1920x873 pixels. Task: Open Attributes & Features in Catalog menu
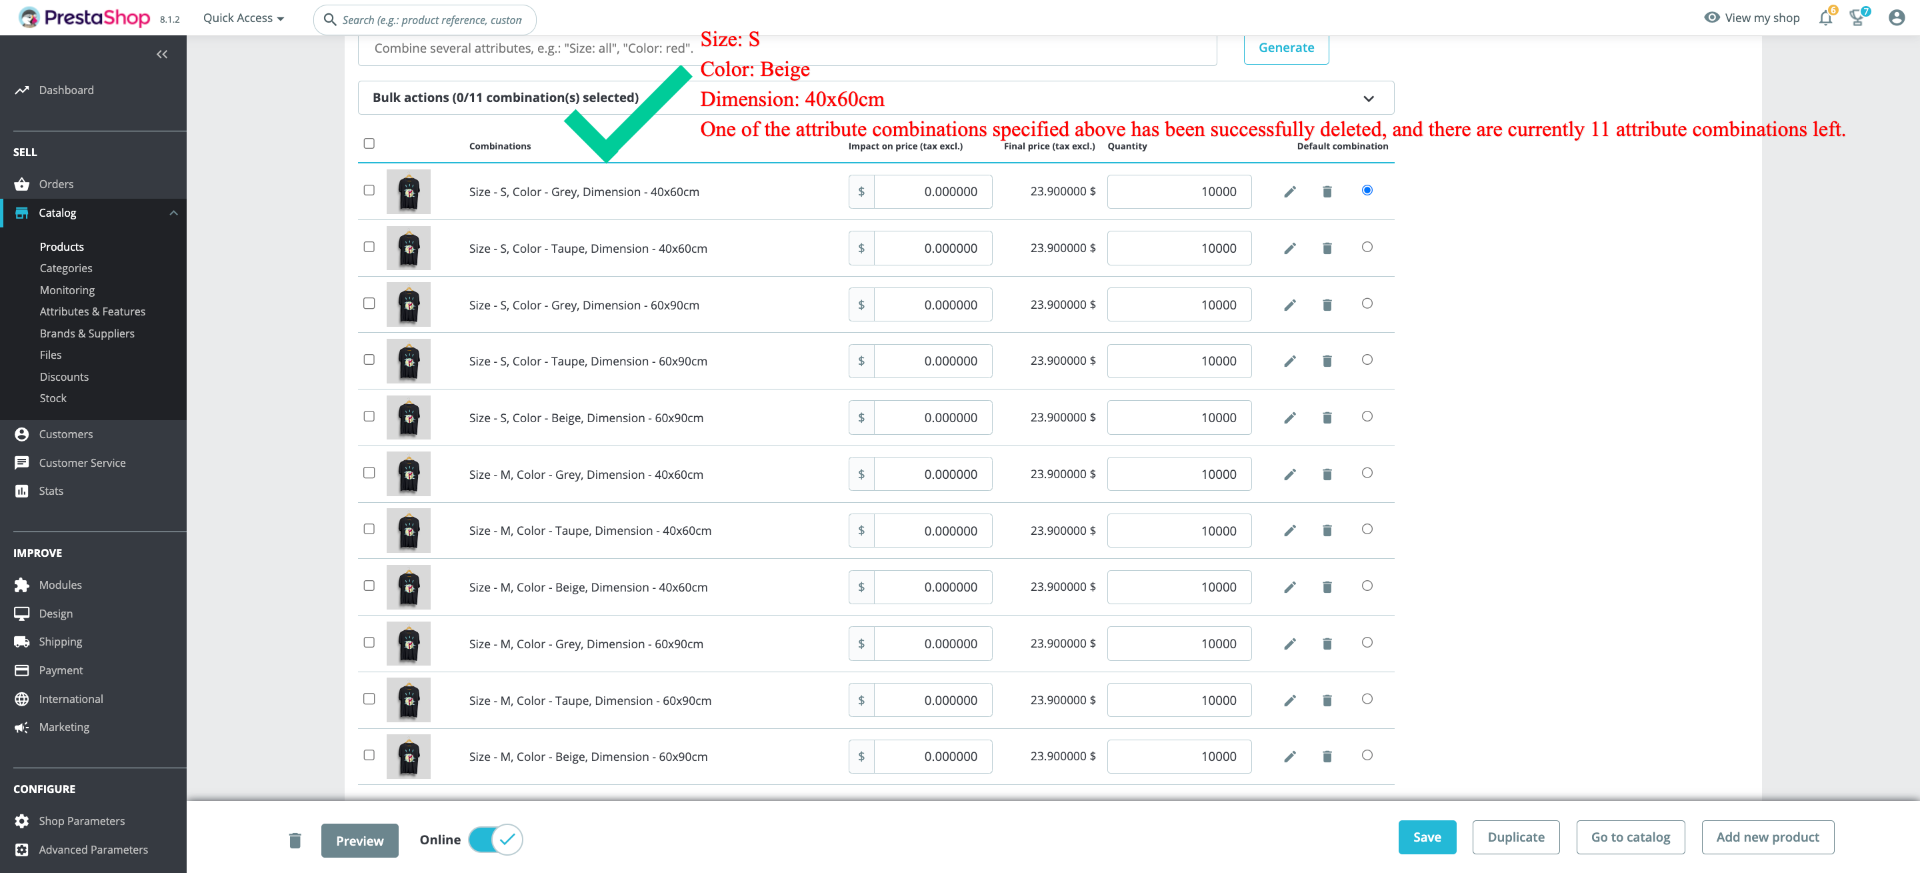(93, 312)
